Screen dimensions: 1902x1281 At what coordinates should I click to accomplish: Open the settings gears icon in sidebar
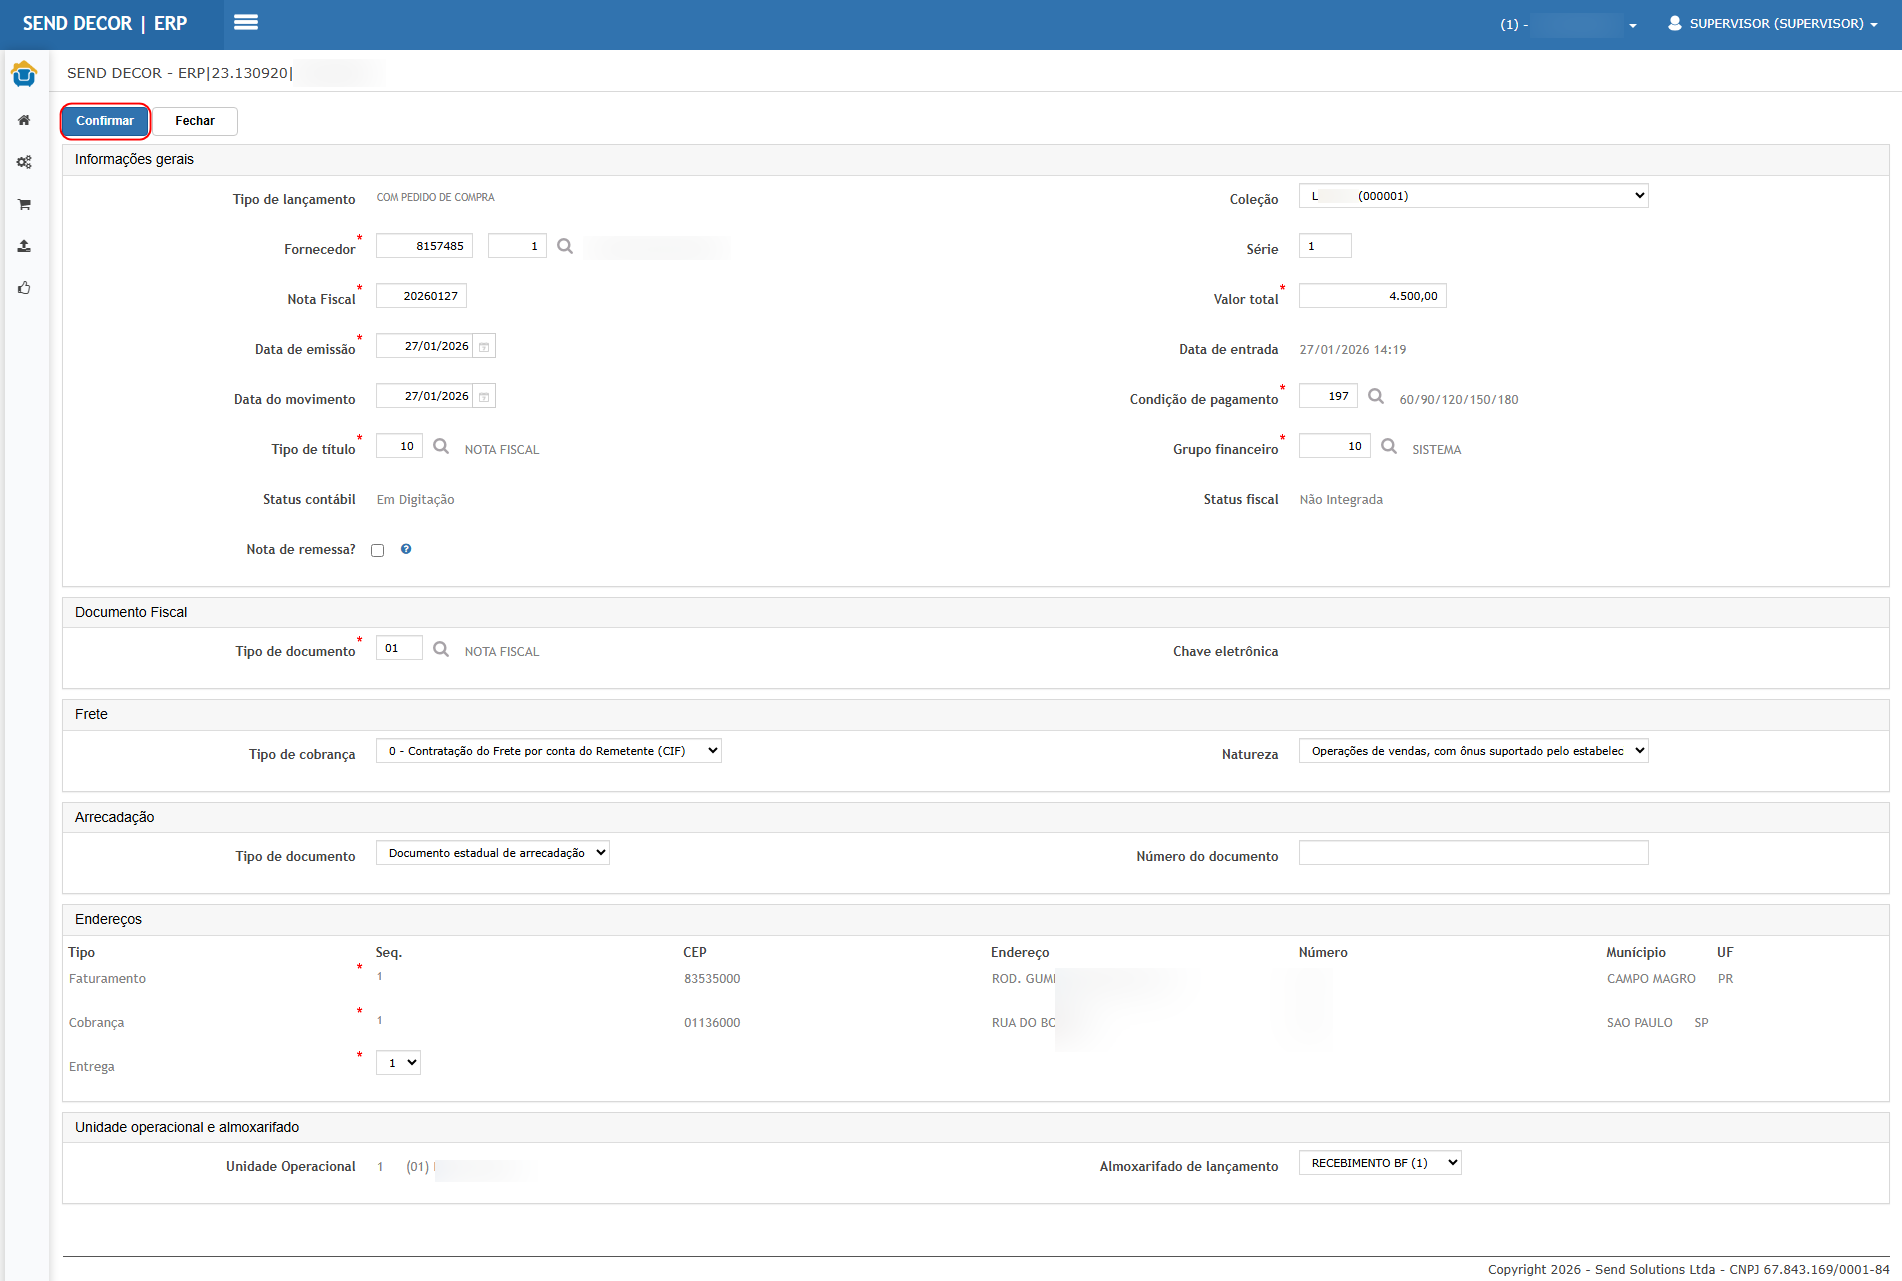24,162
